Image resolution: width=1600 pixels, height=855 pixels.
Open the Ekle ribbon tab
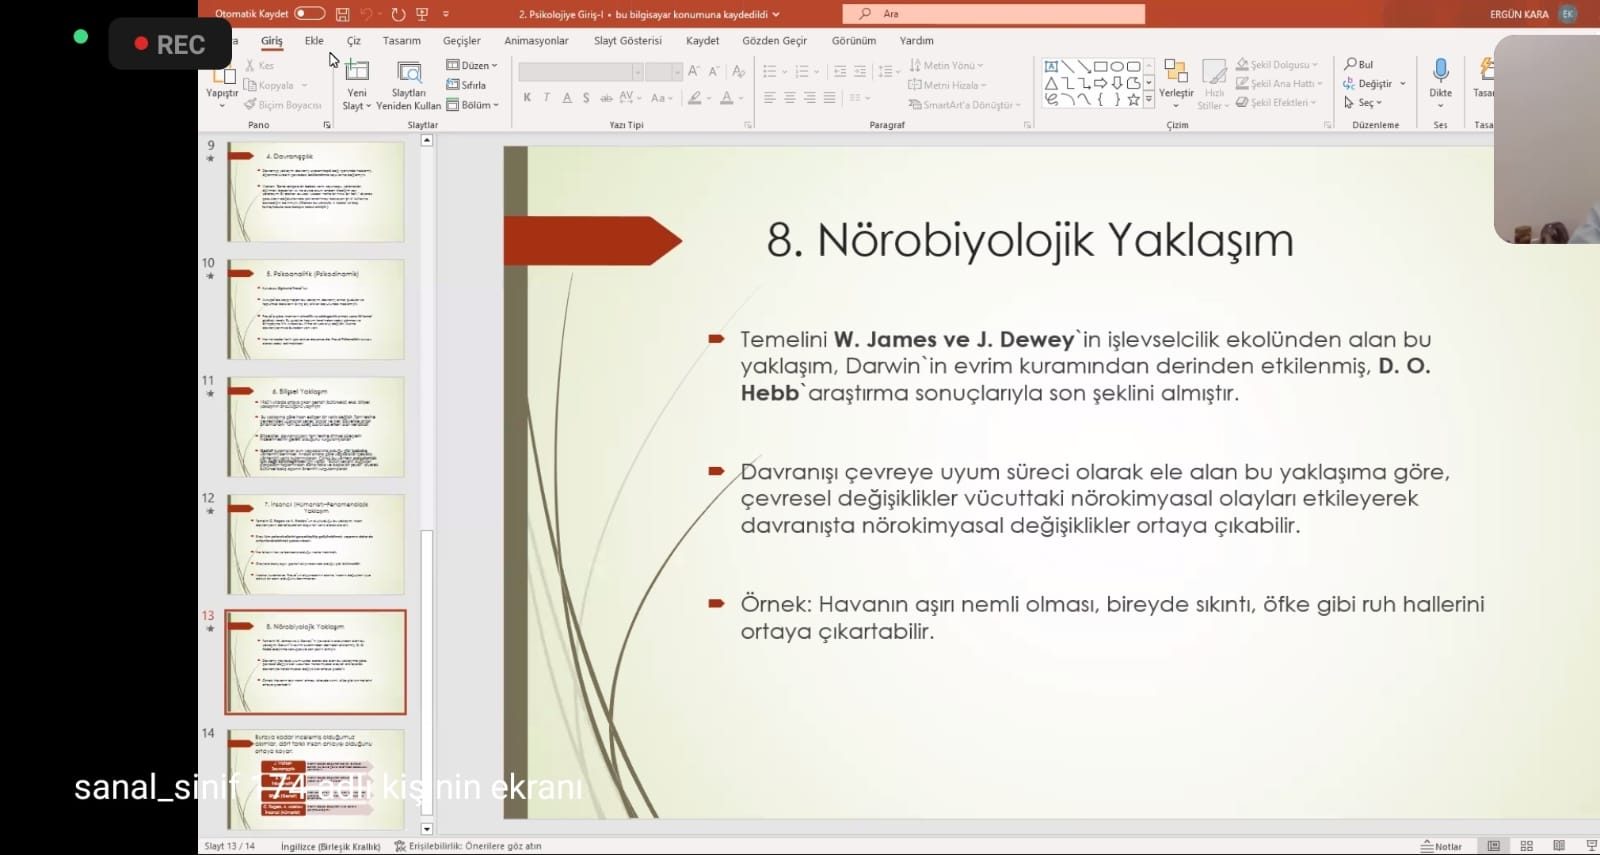point(314,41)
